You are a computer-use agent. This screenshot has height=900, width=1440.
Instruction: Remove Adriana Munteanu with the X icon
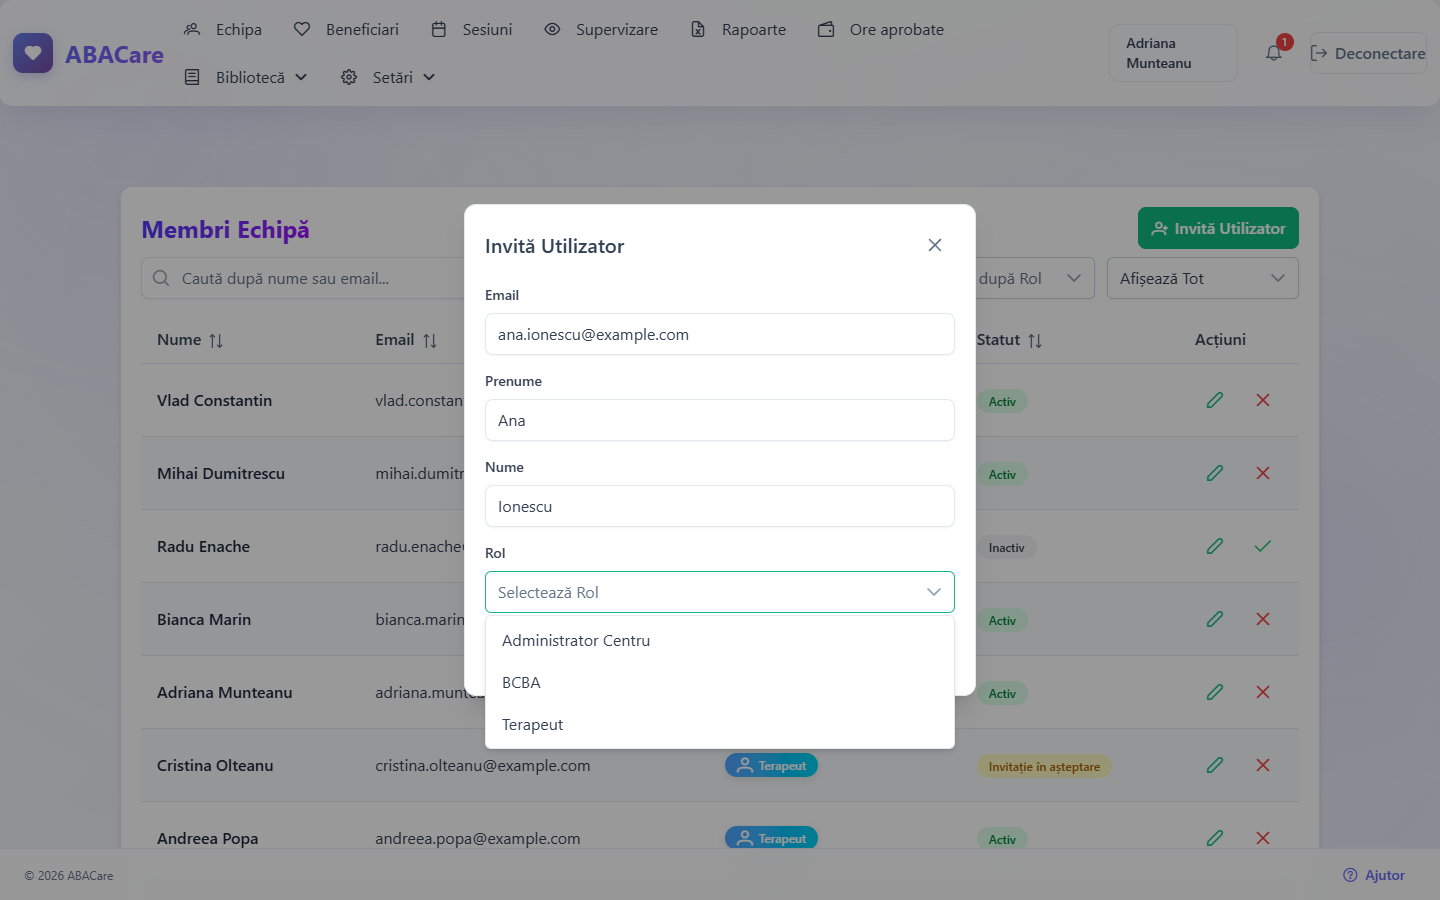(x=1263, y=692)
